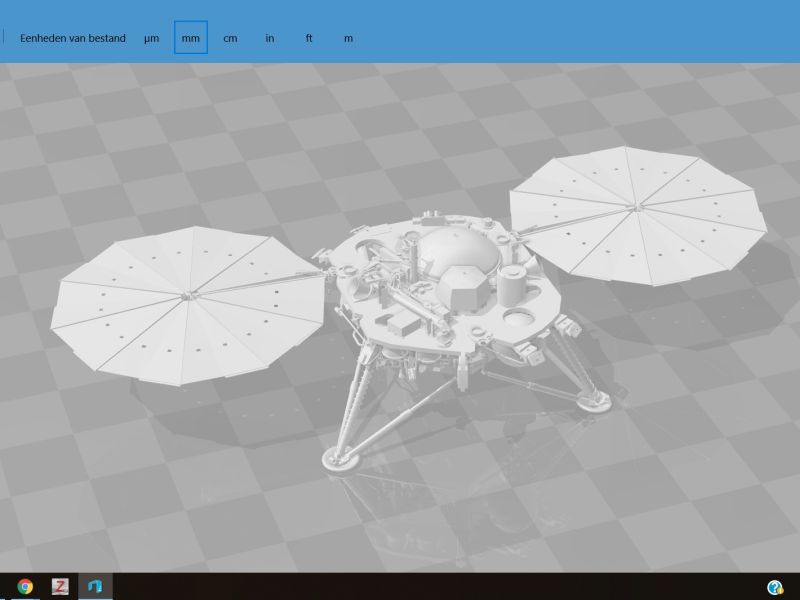Select the mm file unit option
Image resolution: width=800 pixels, height=600 pixels.
point(191,38)
